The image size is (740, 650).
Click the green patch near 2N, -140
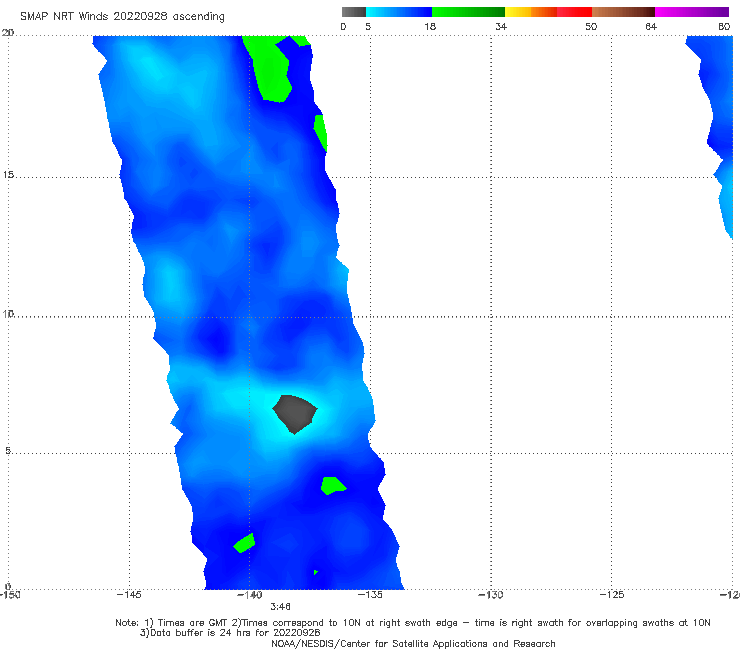pos(244,543)
